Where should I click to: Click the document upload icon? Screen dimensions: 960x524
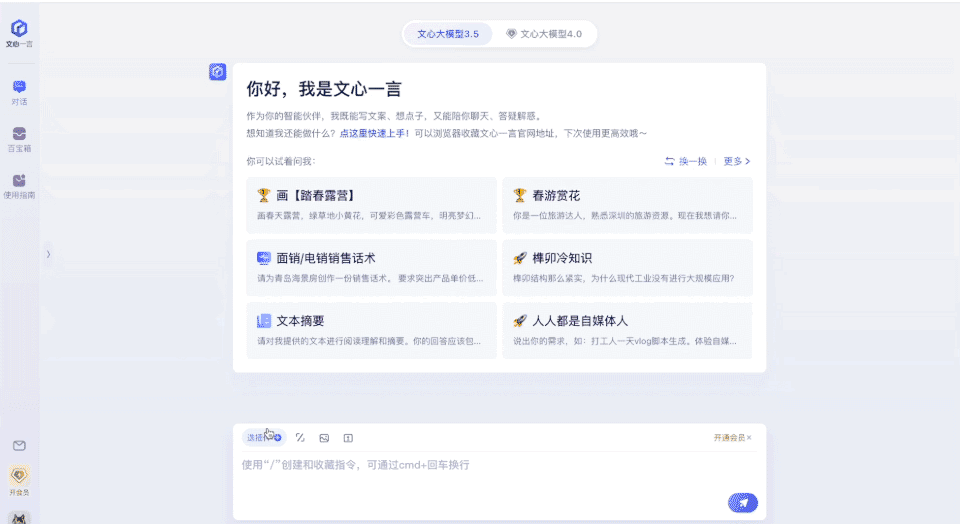pos(348,438)
